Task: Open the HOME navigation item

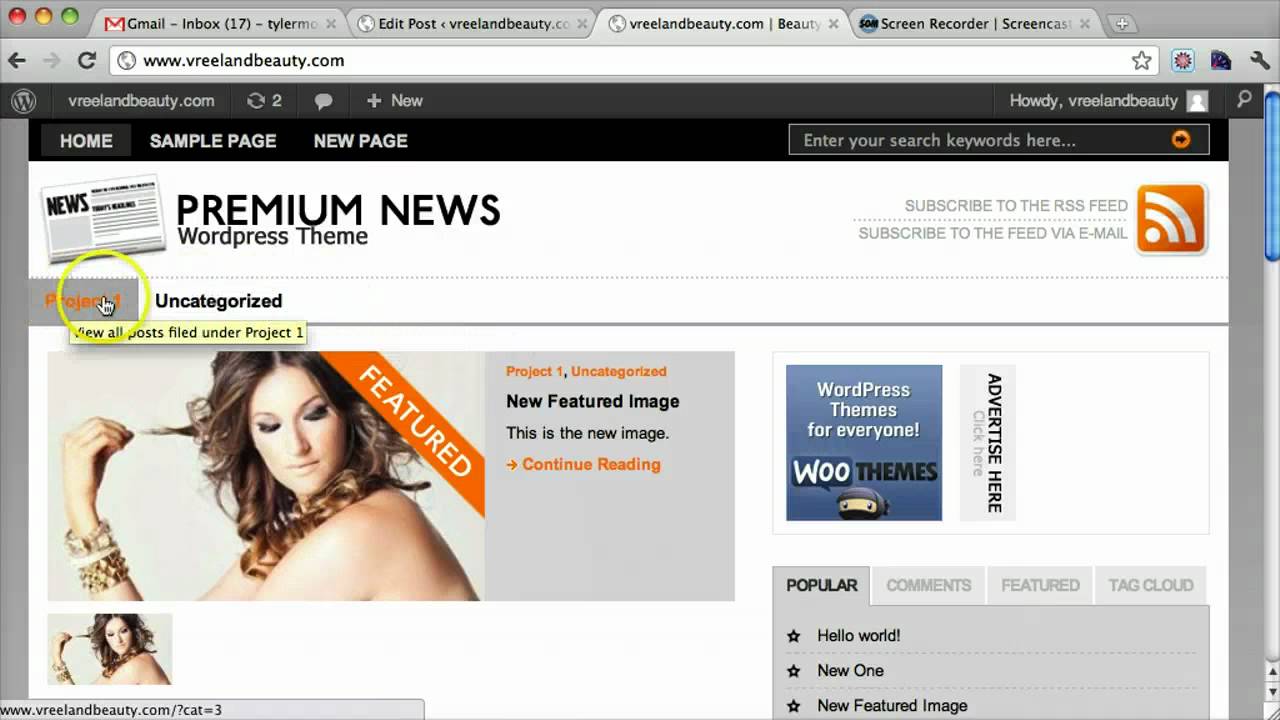Action: coord(86,141)
